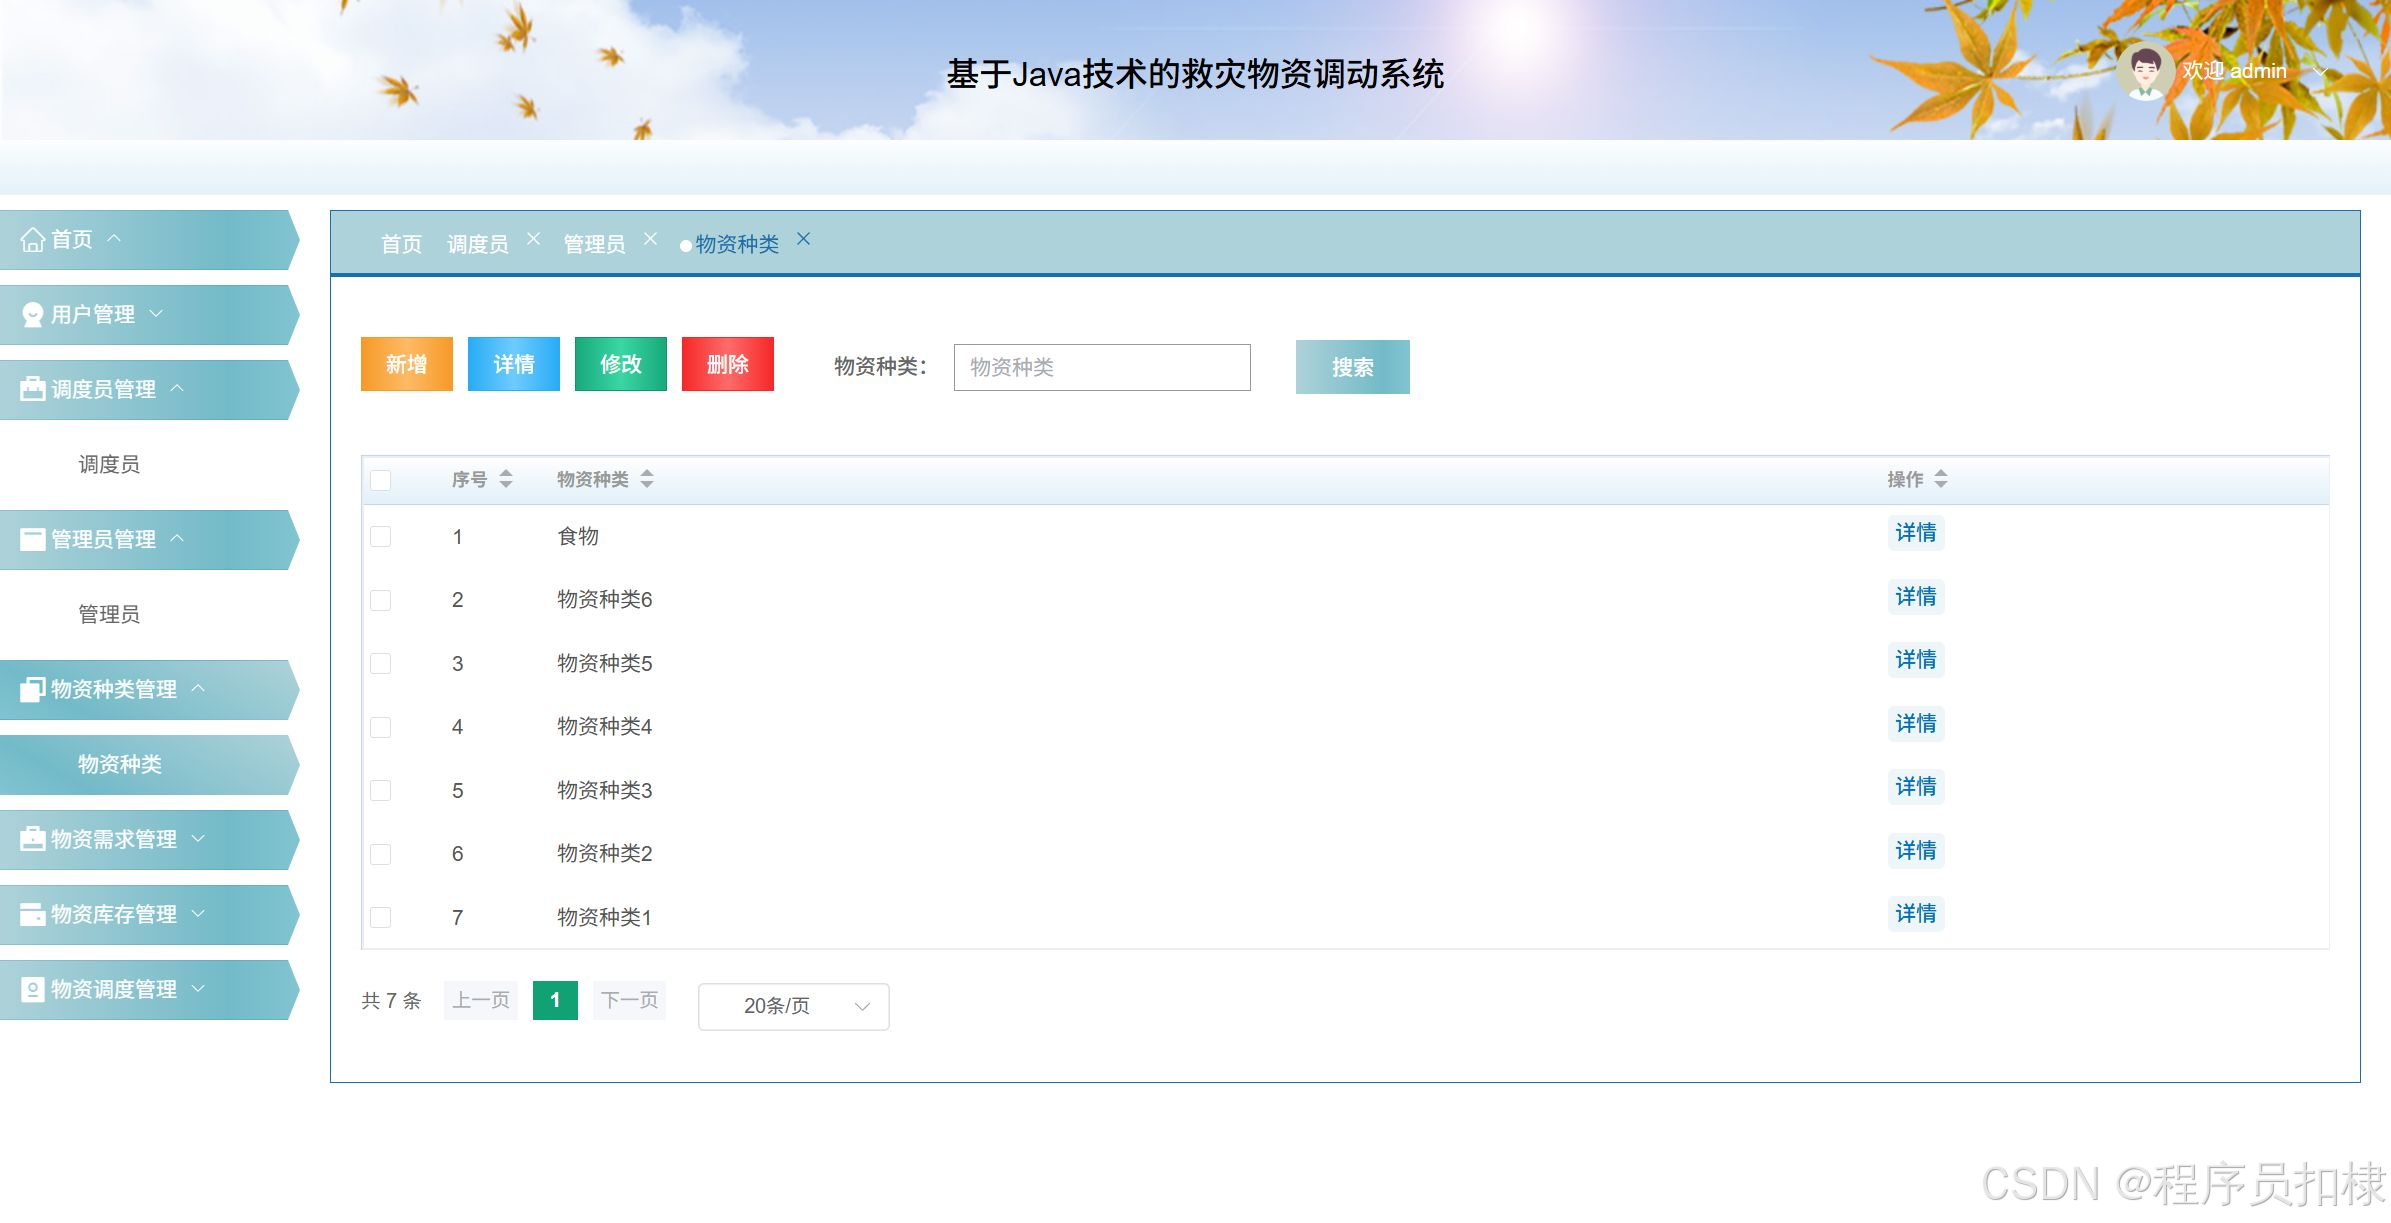Expand the 用户管理 sidebar menu
This screenshot has width=2391, height=1223.
click(93, 315)
